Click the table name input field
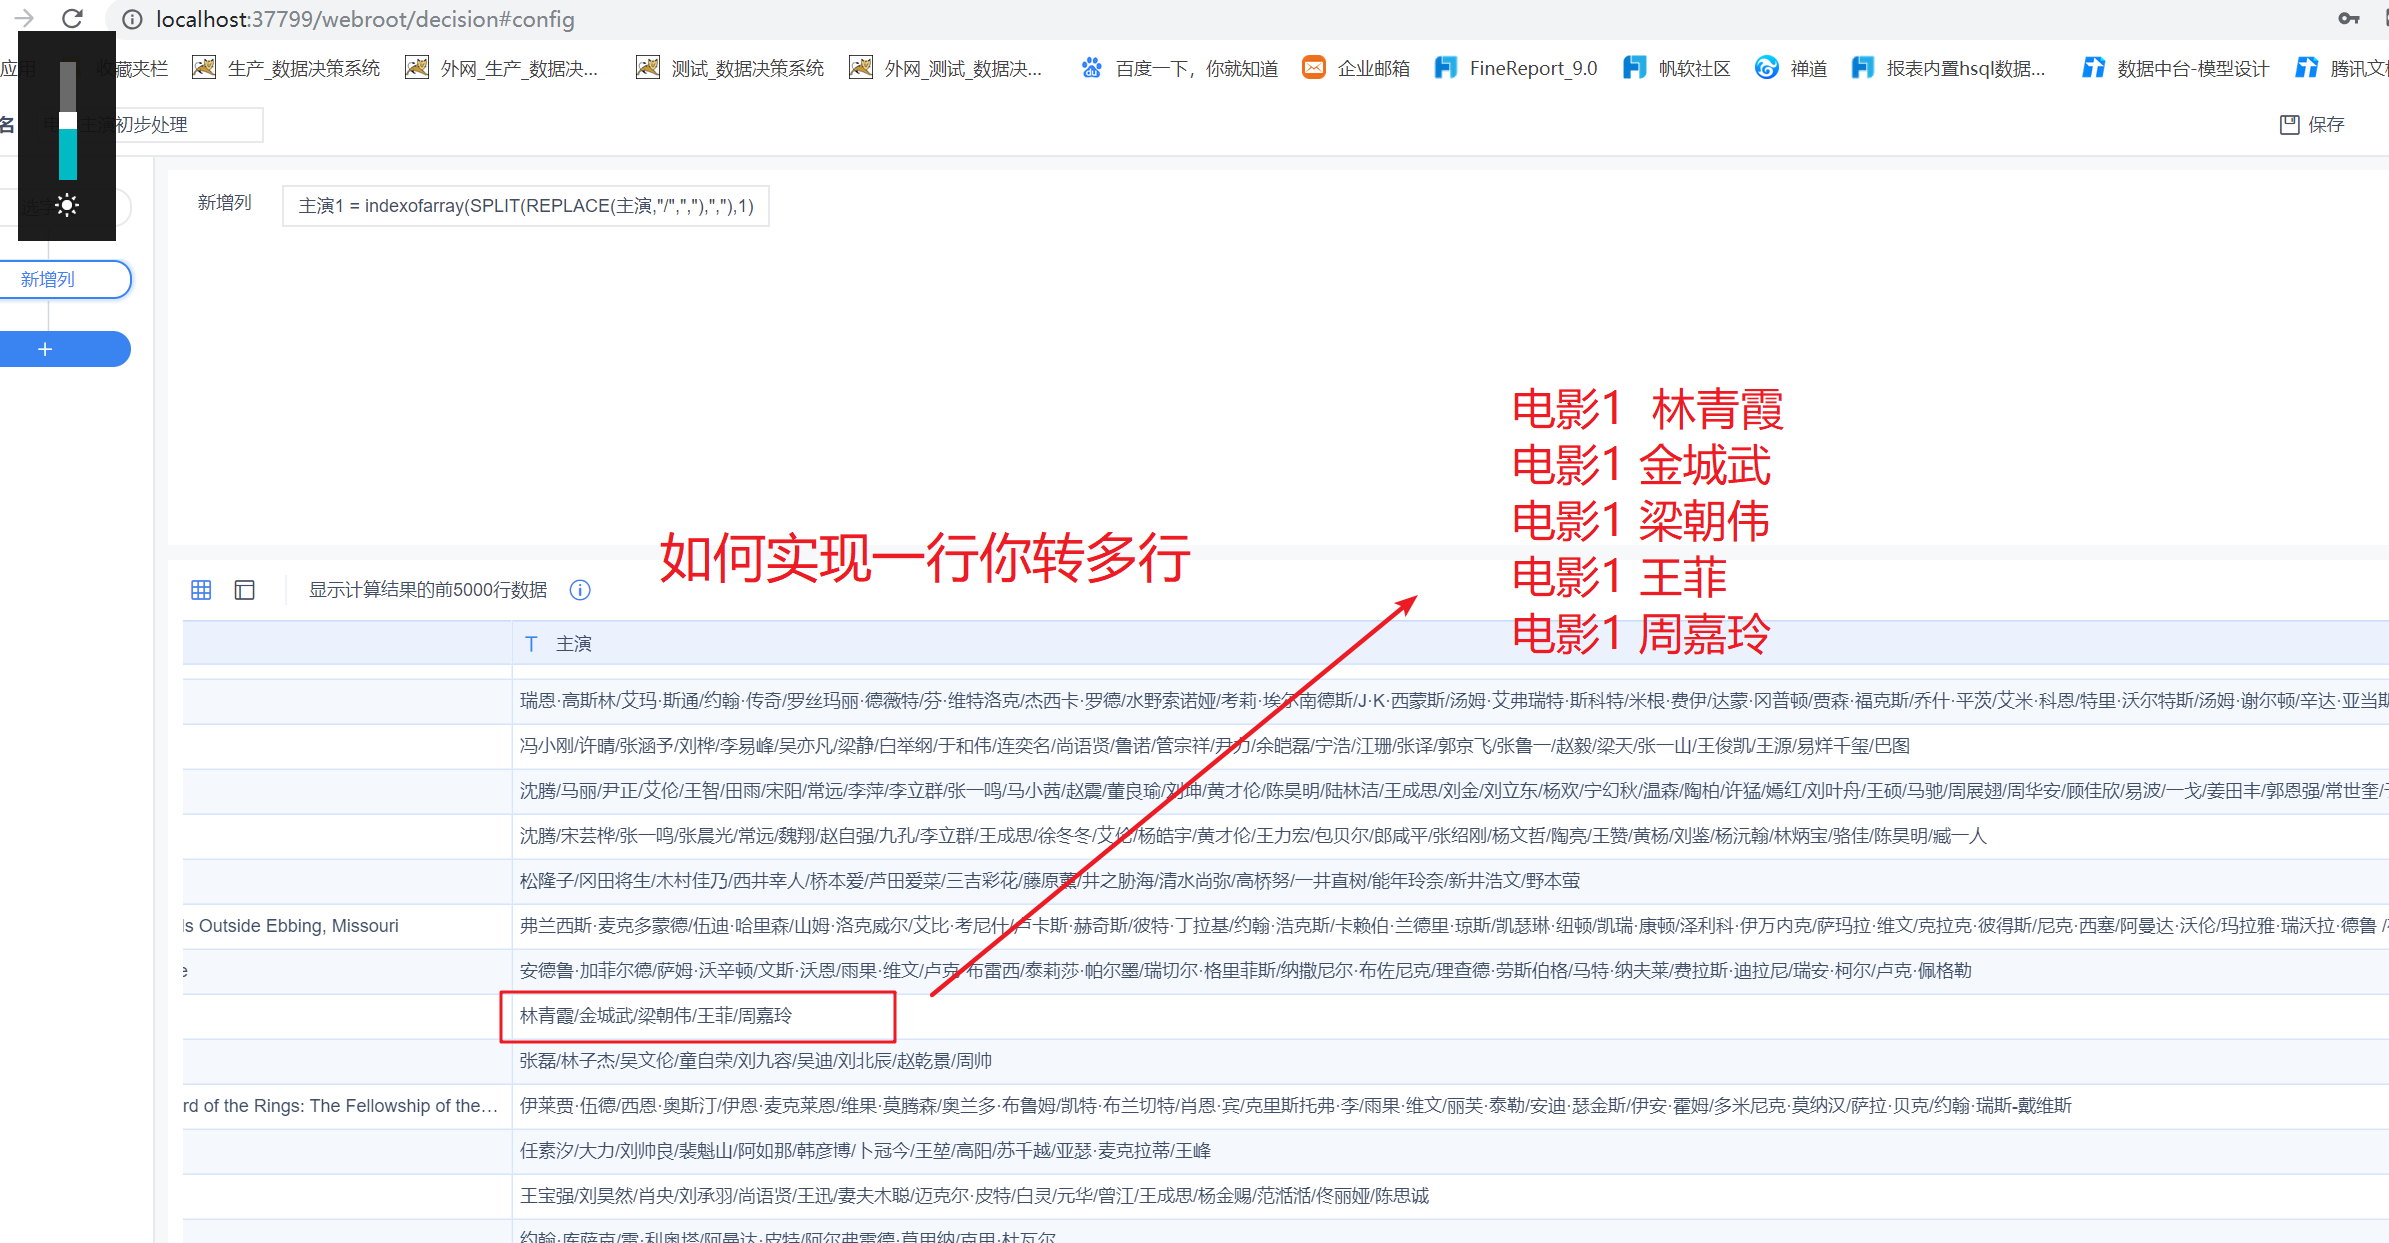Viewport: 2389px width, 1243px height. (x=150, y=125)
